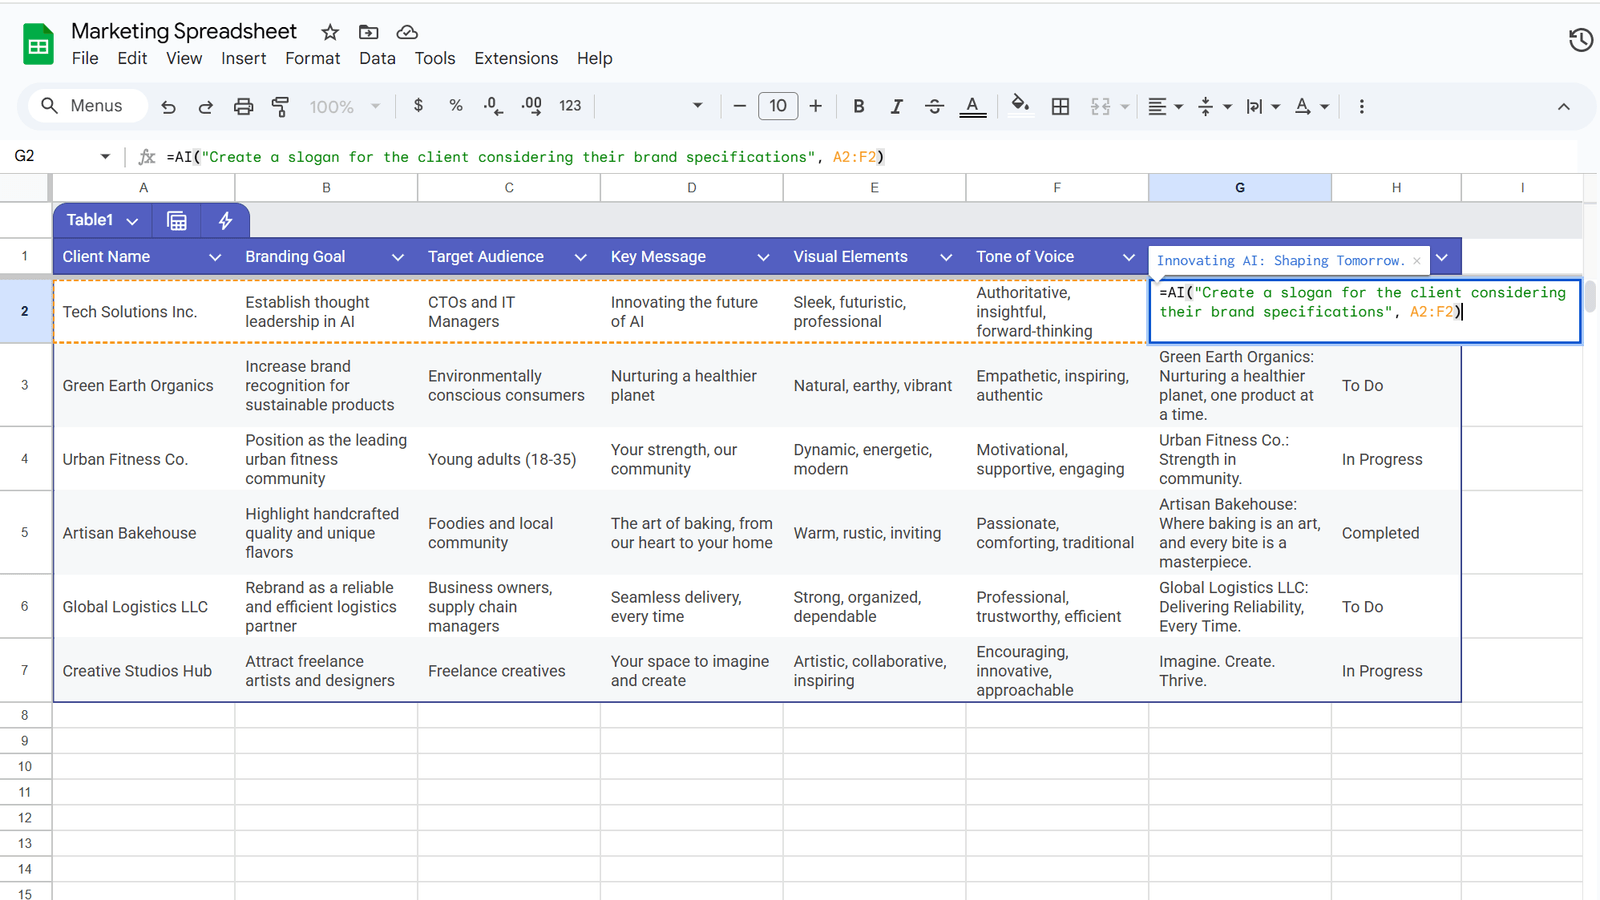Apply currency format
This screenshot has width=1600, height=900.
pos(418,105)
